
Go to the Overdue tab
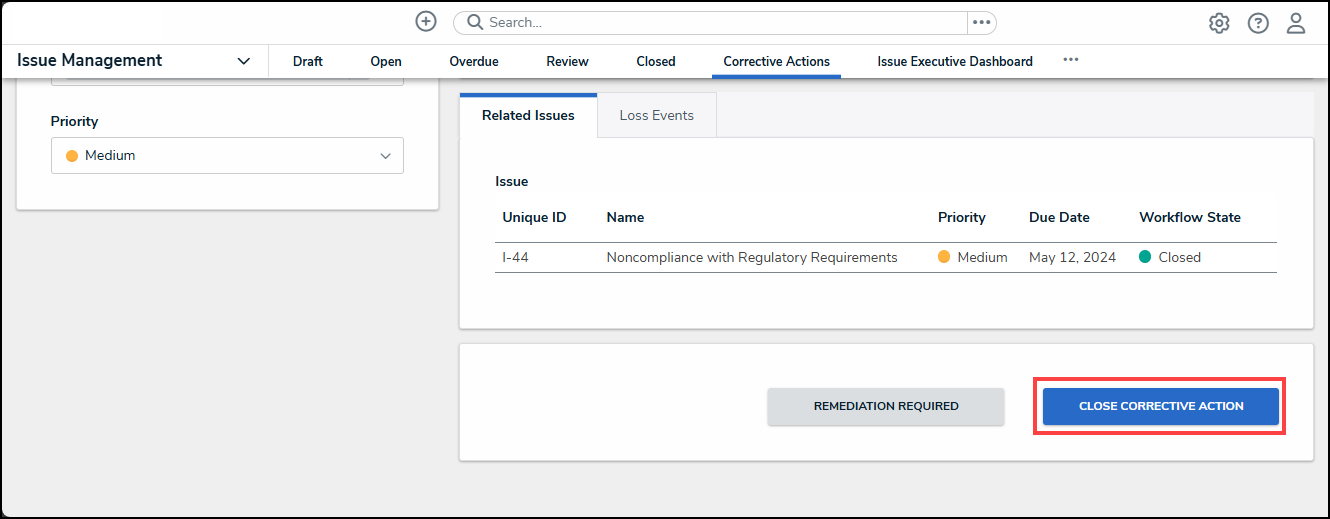[x=474, y=61]
